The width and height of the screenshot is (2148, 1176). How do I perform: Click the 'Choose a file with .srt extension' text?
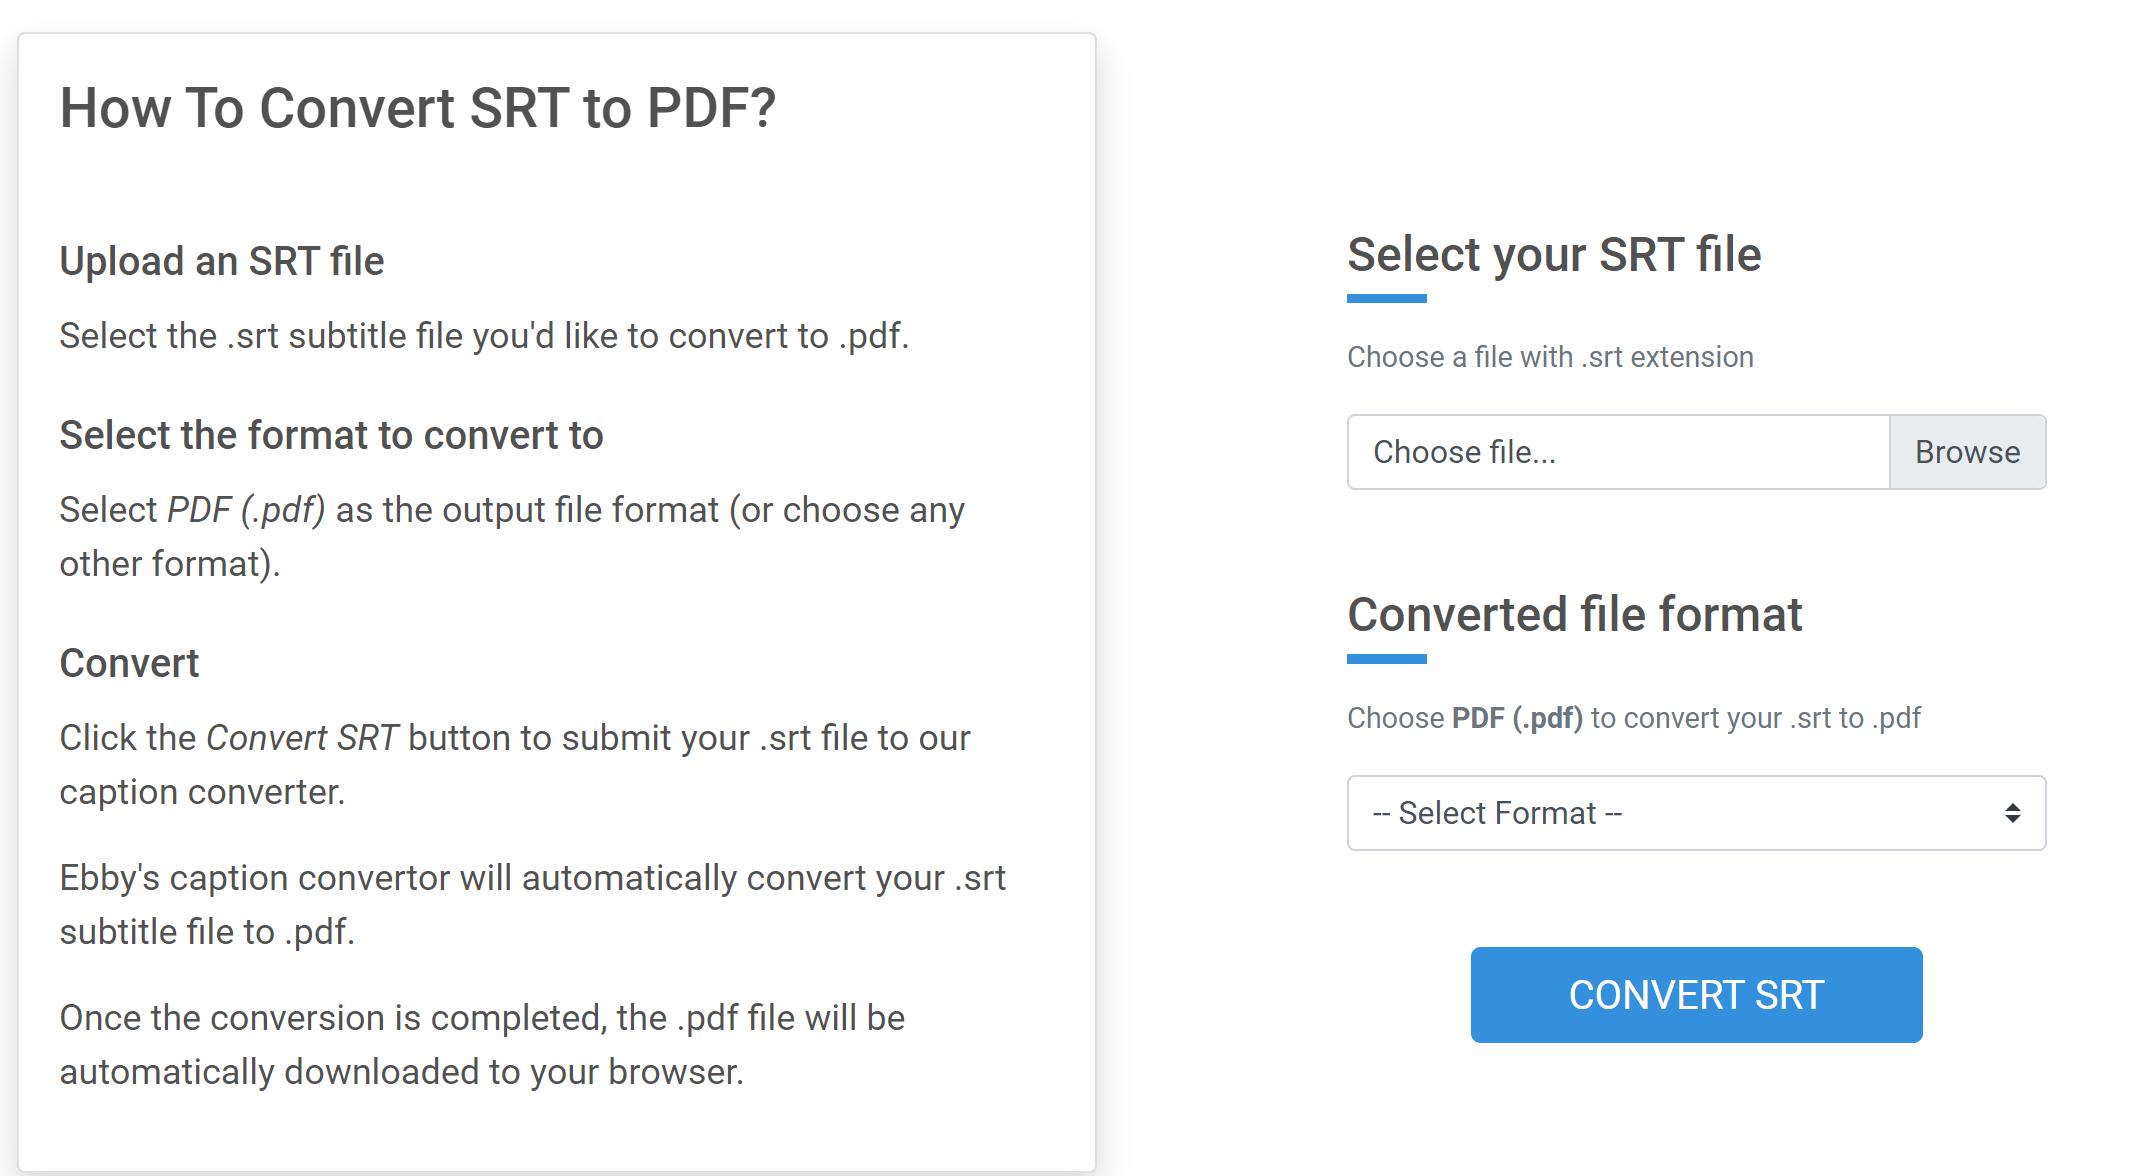(x=1549, y=357)
